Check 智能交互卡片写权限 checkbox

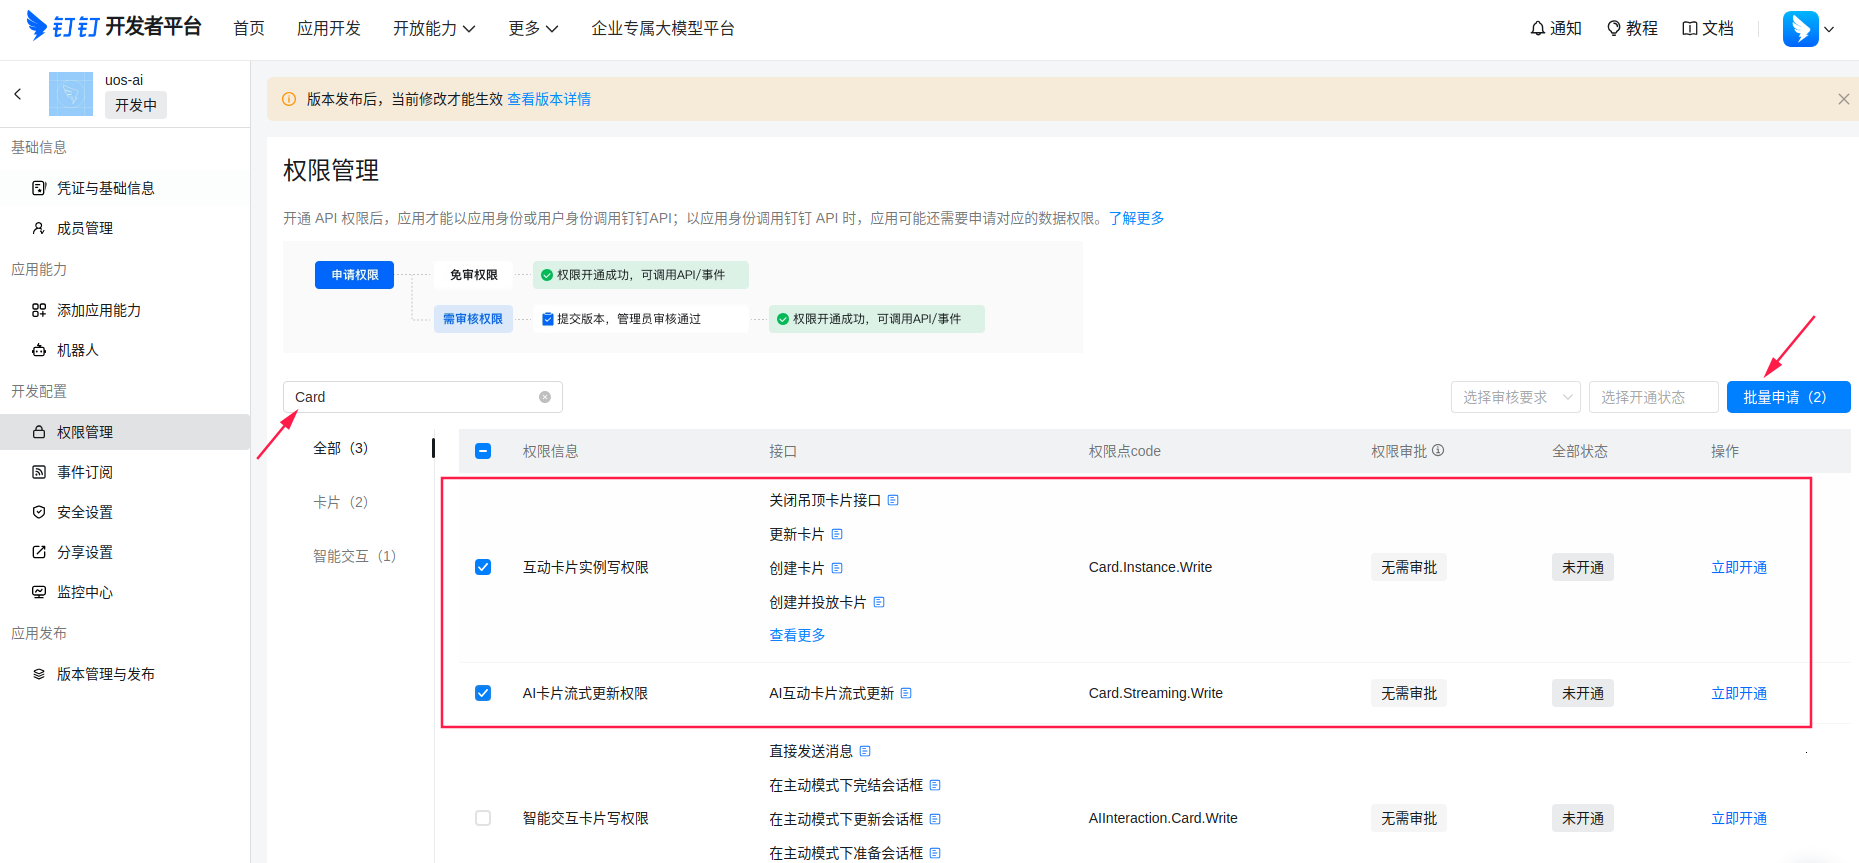click(x=483, y=818)
